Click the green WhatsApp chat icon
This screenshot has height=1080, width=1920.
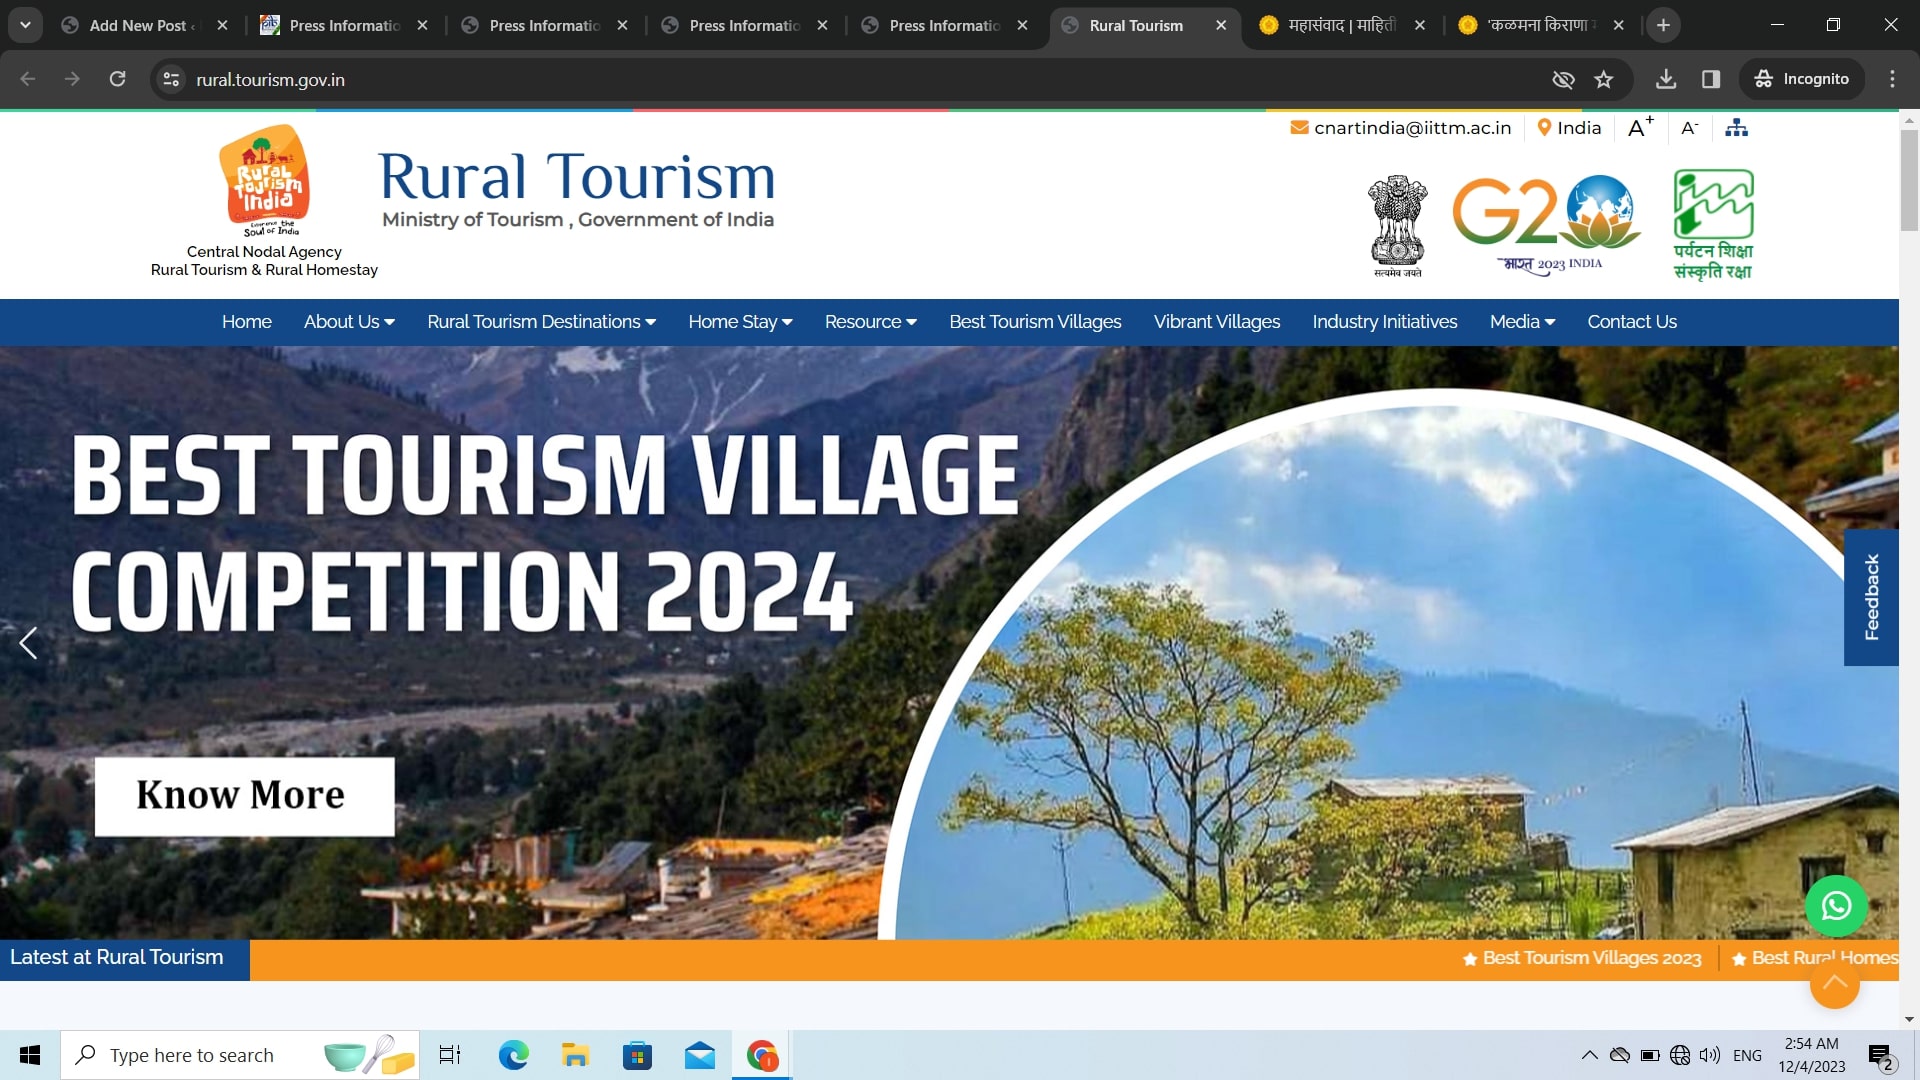(1836, 906)
